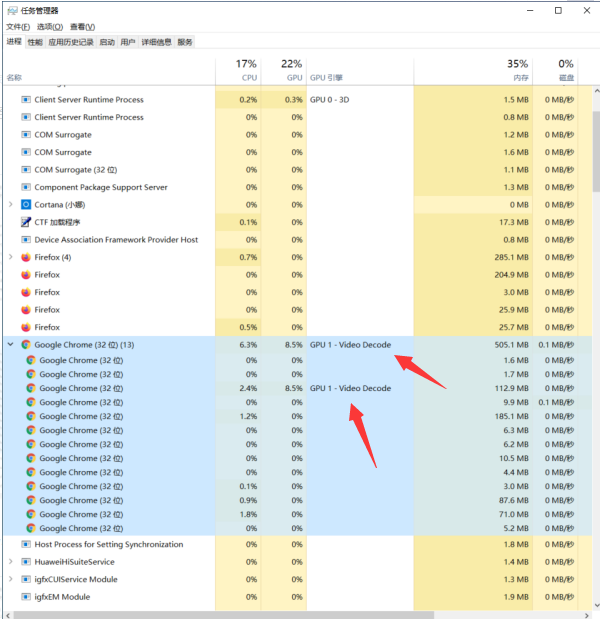
Task: Sort processes by the CPU column header
Action: coord(249,70)
